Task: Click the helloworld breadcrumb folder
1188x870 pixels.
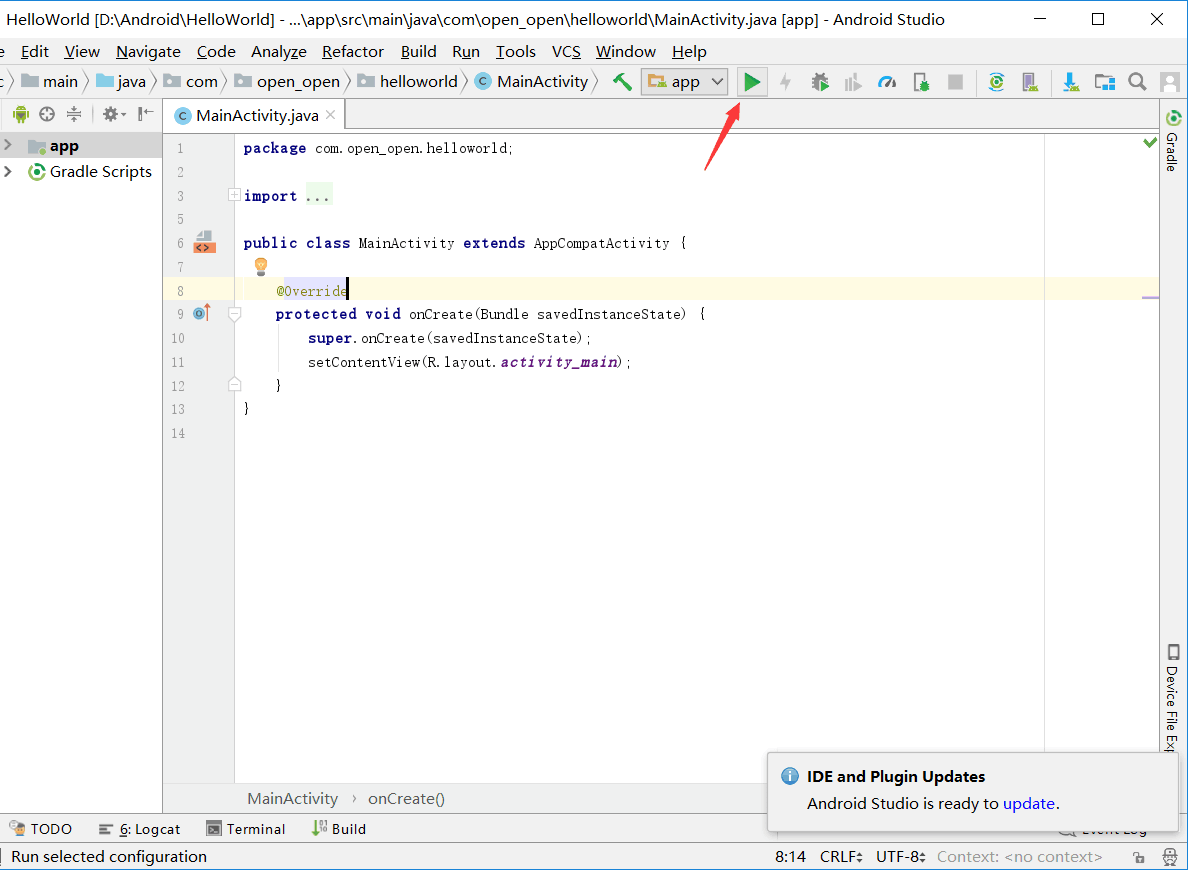Action: 408,82
